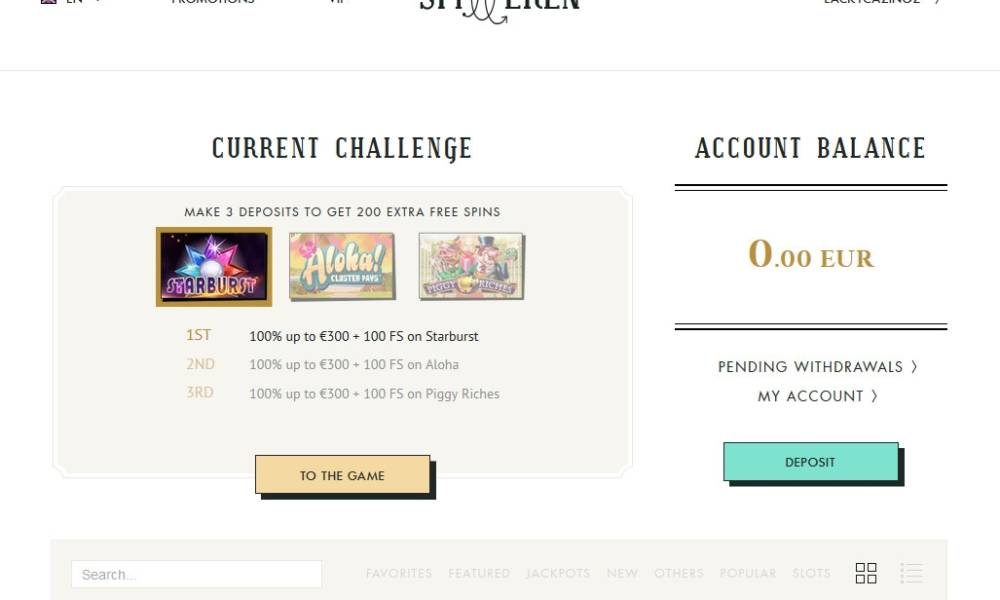Select the Piggy Riches thumbnail
The image size is (1000, 600).
click(x=471, y=266)
